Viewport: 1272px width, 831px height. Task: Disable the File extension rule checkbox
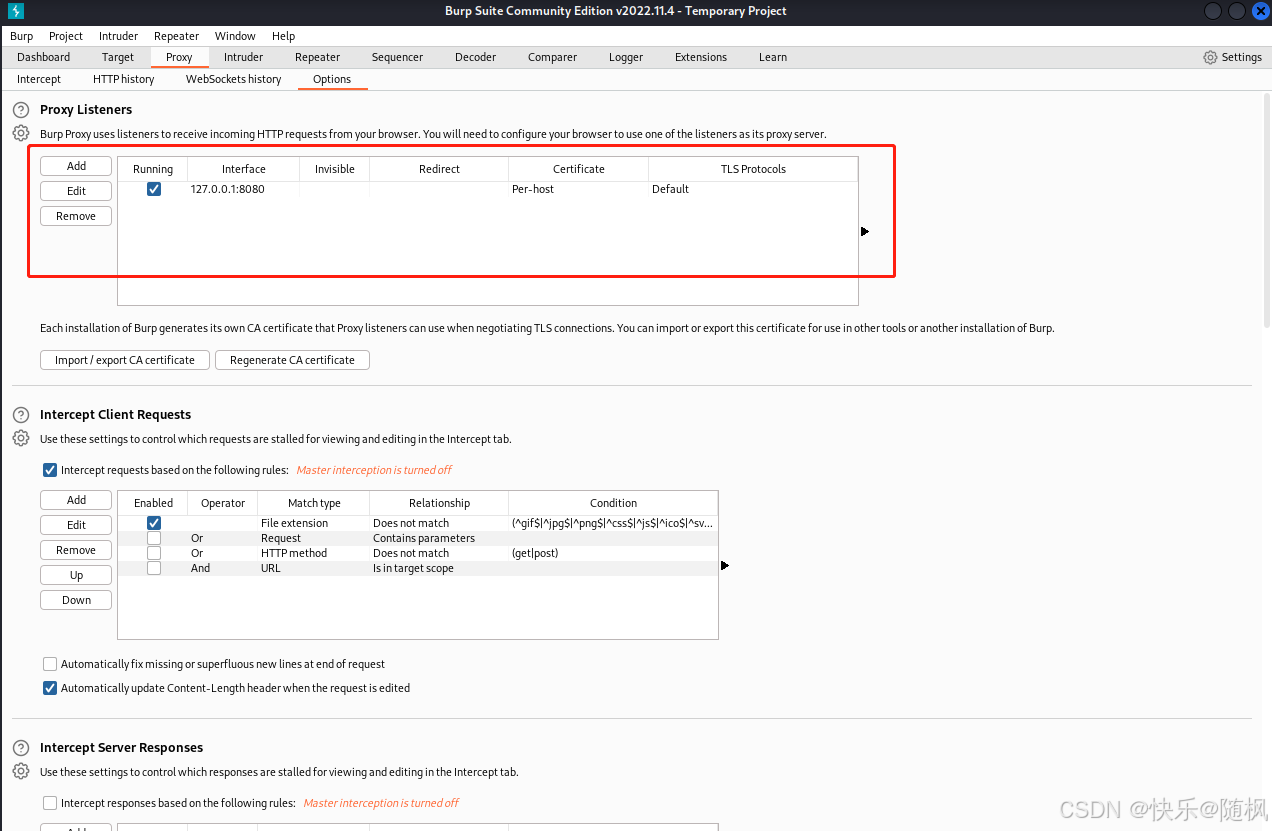tap(154, 522)
